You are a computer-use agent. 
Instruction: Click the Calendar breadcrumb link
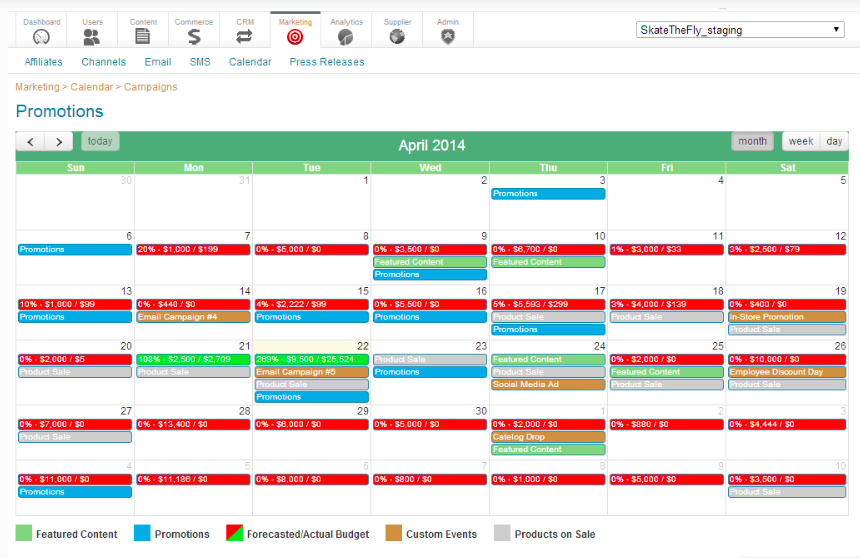[92, 87]
